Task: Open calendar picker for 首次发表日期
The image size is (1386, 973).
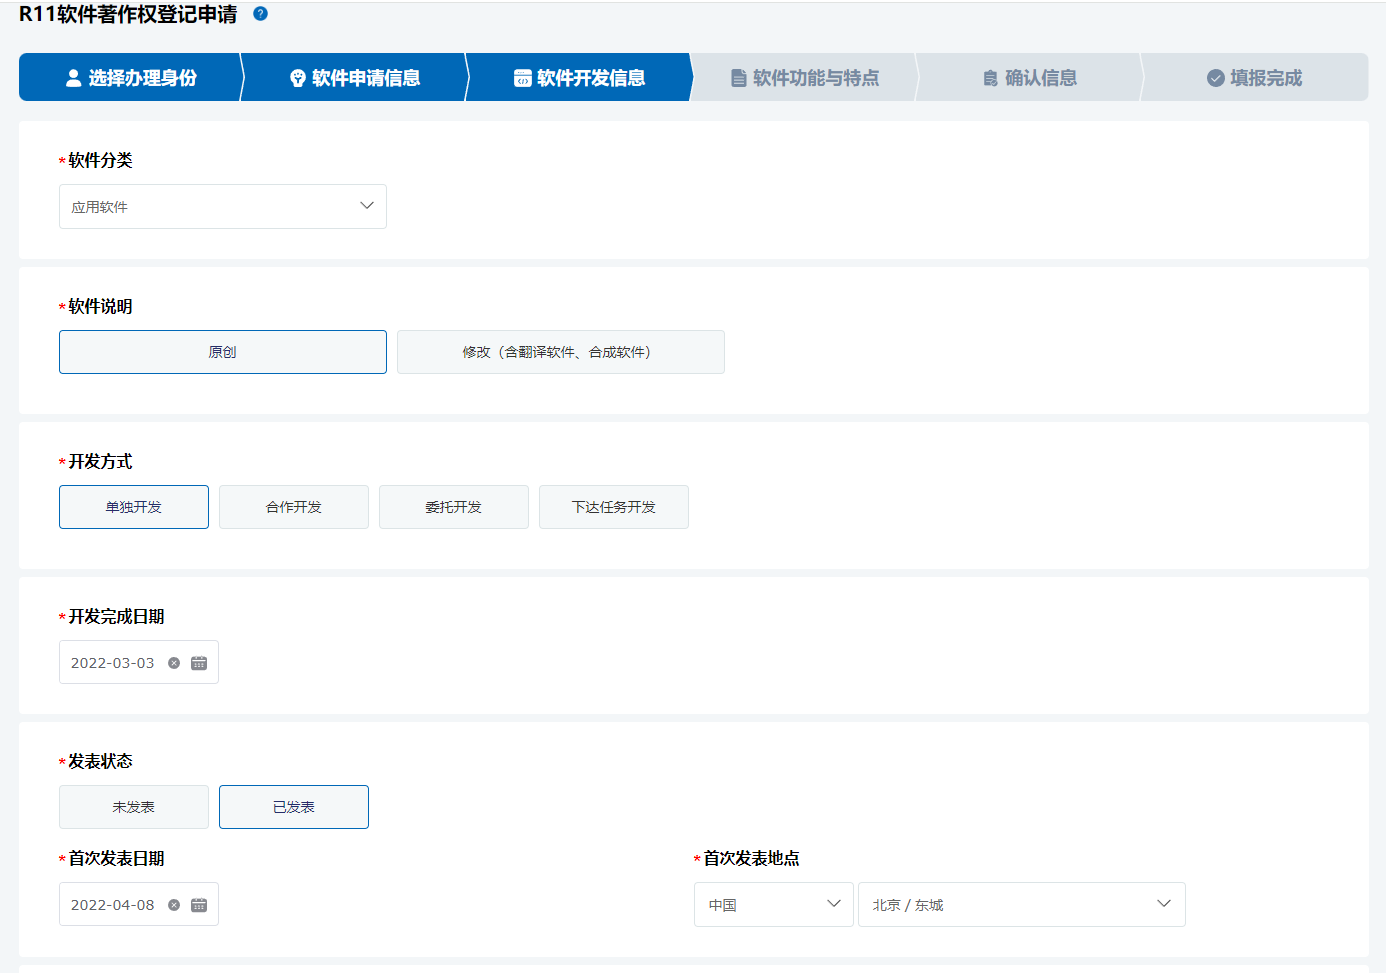Action: pos(199,905)
